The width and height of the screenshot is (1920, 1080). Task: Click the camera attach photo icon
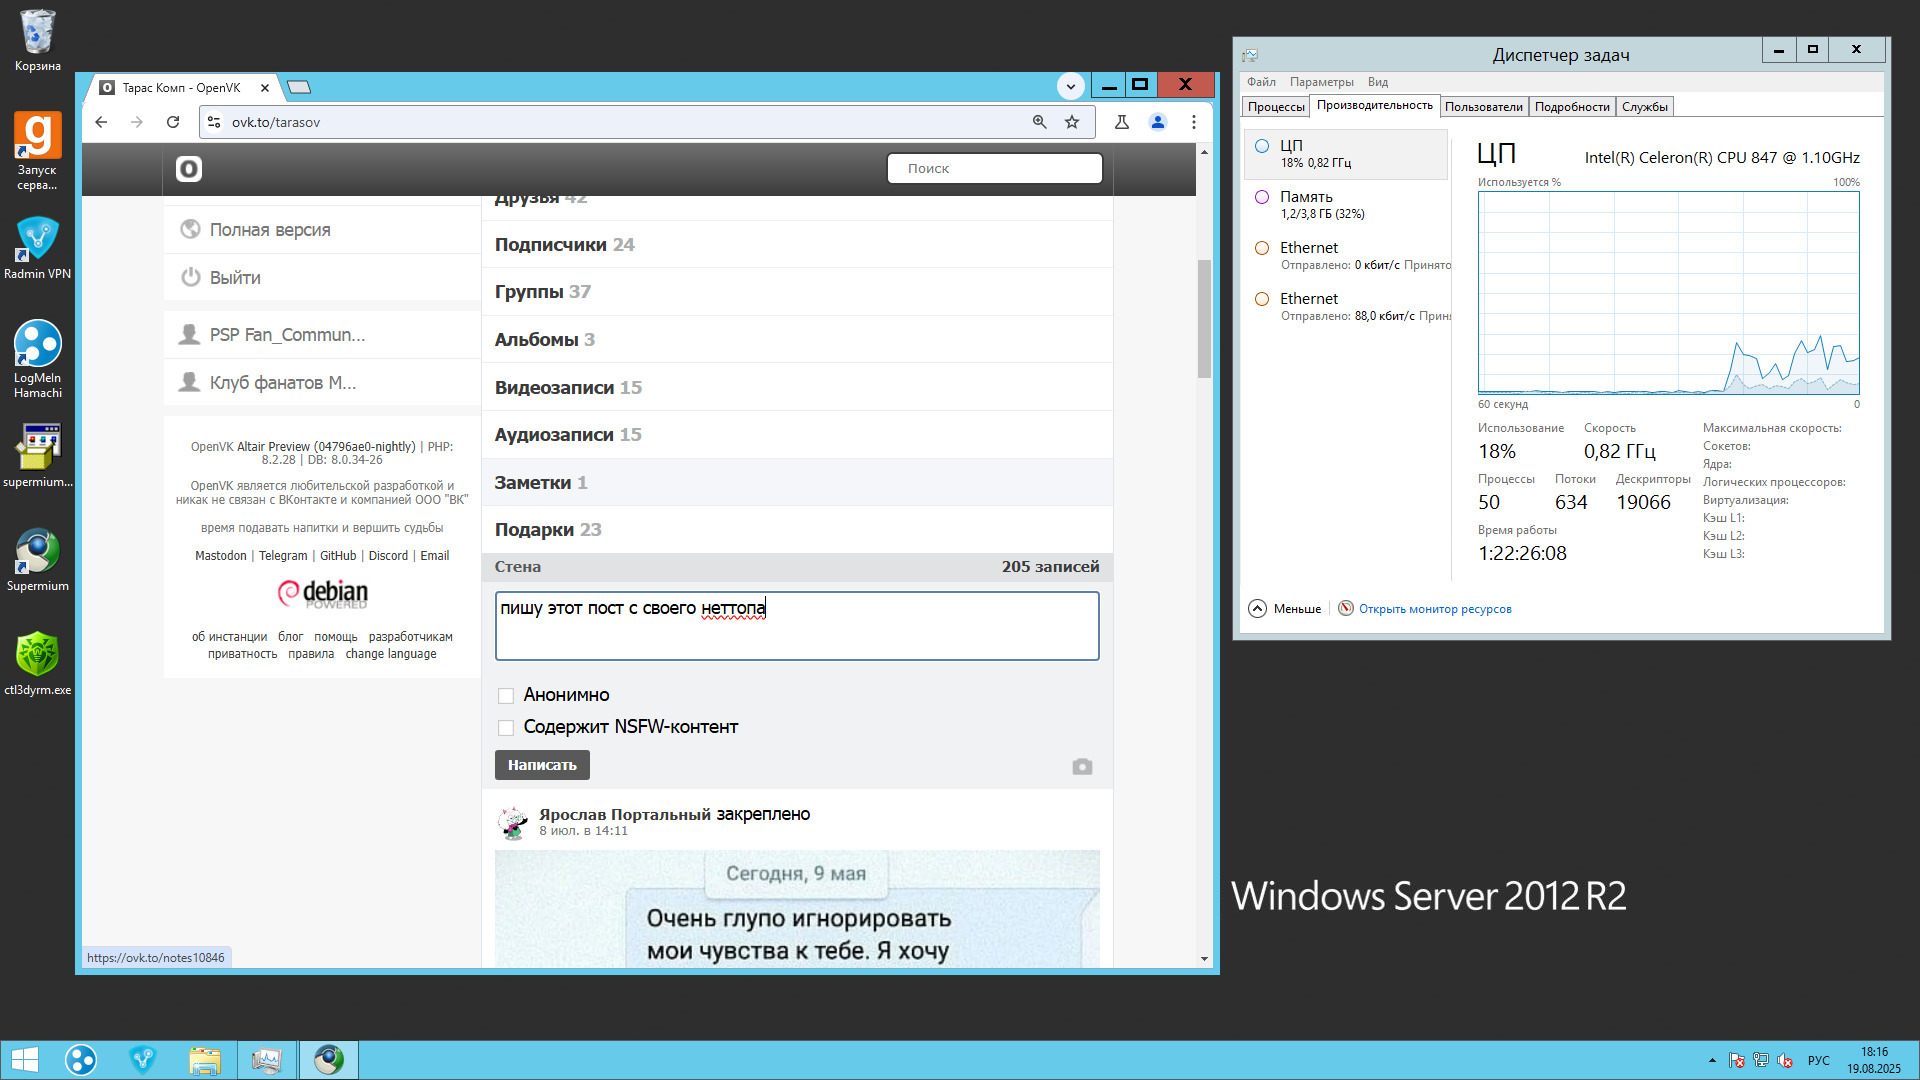point(1082,767)
